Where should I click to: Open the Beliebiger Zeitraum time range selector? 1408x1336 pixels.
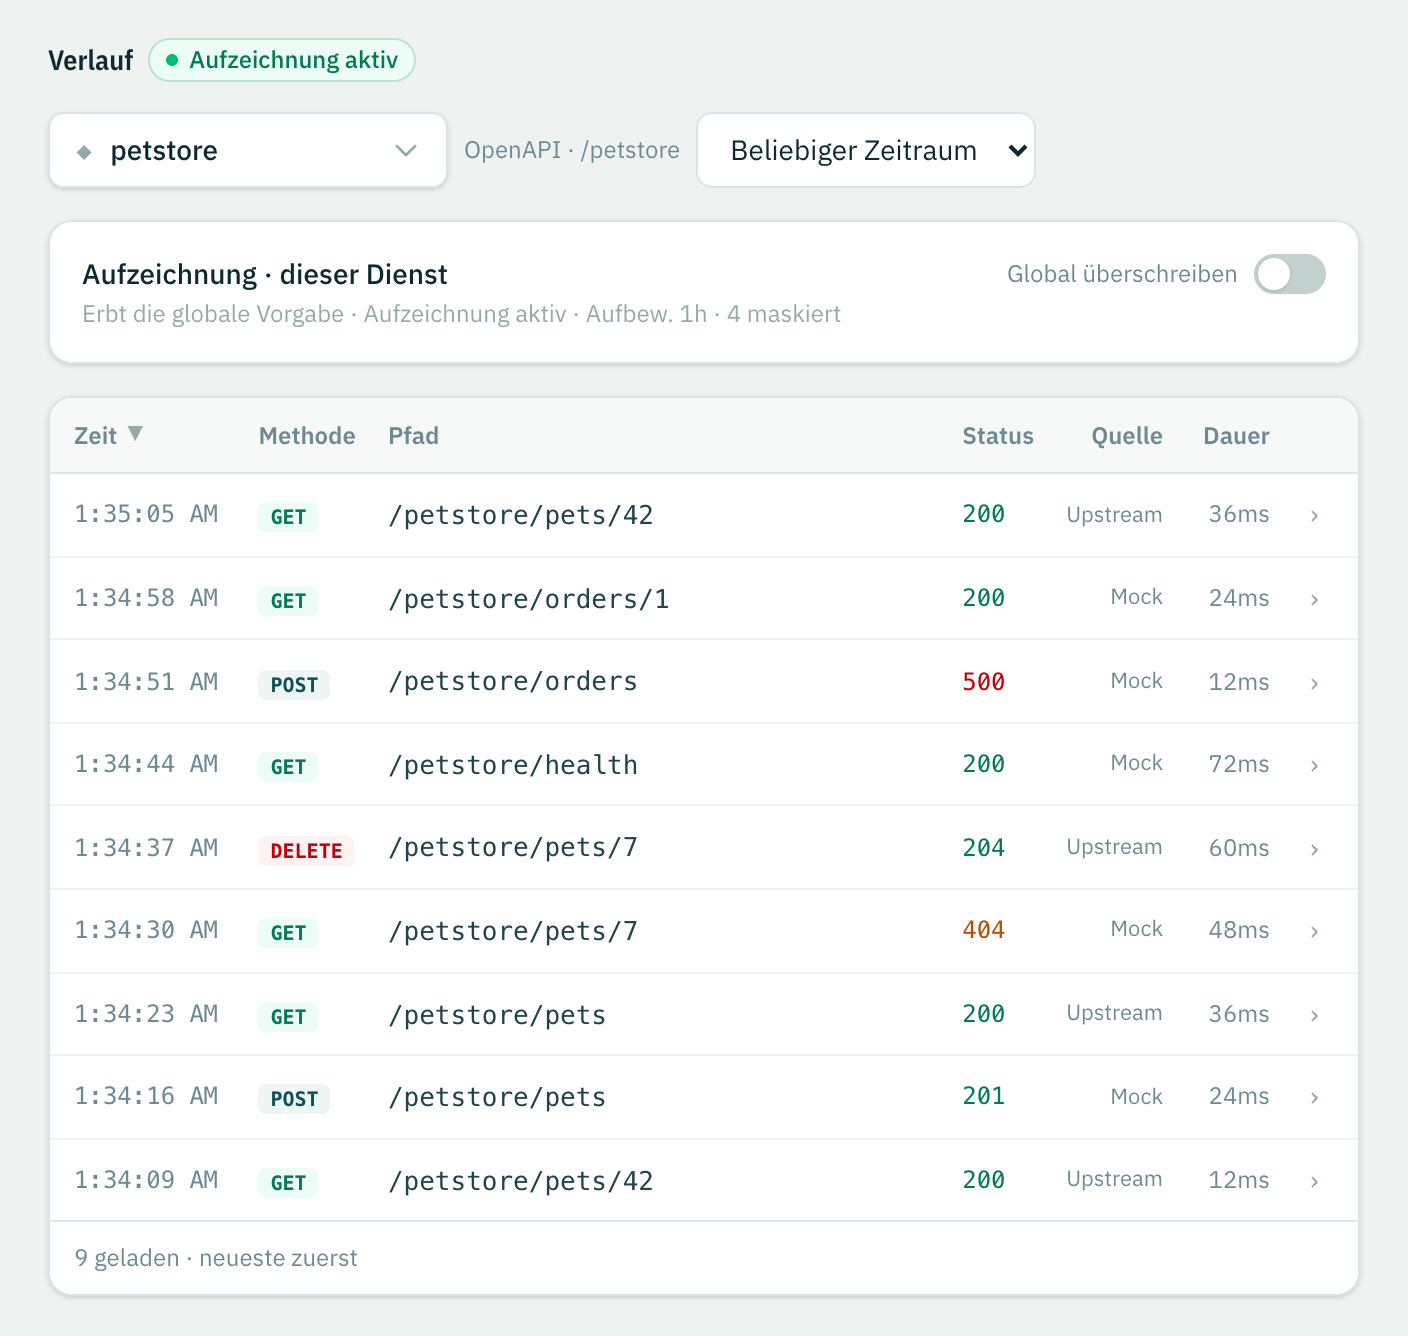point(866,150)
